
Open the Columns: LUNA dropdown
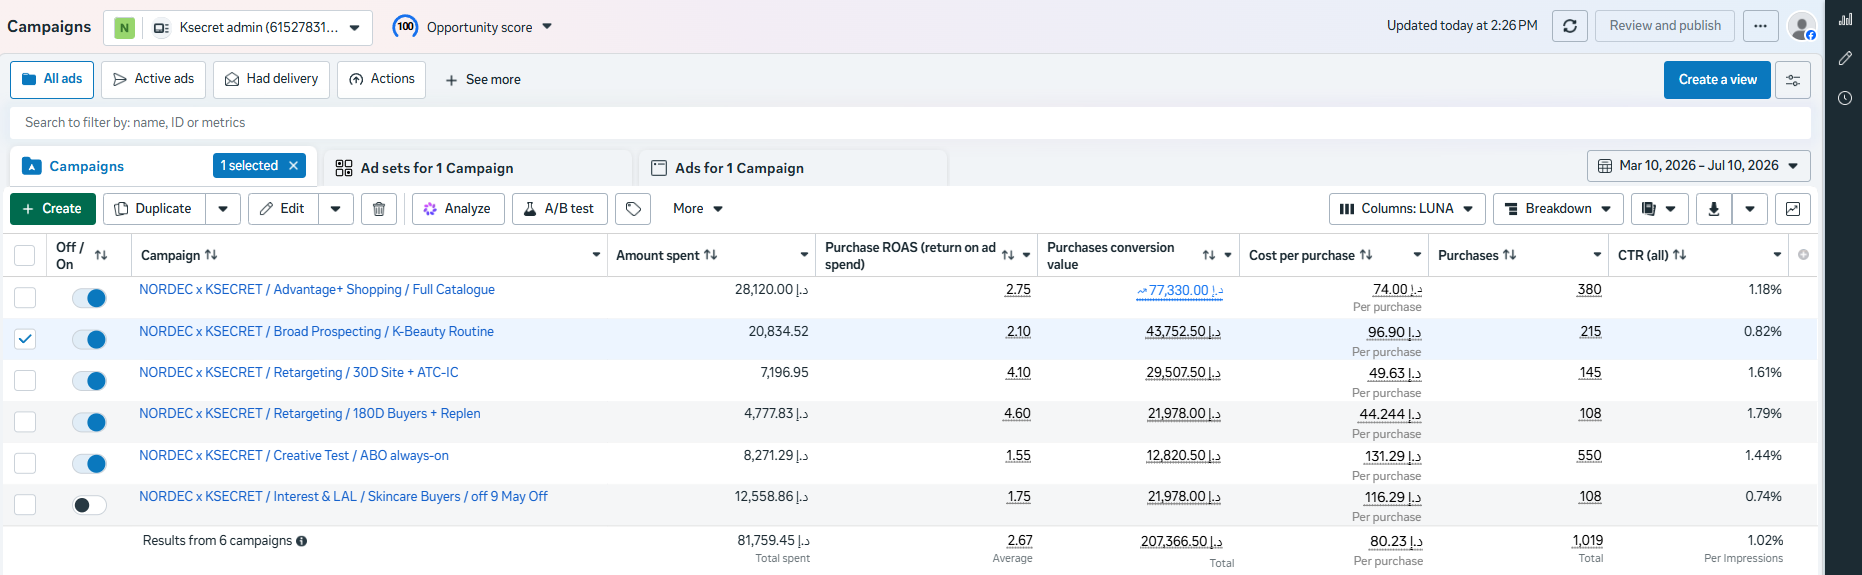(1407, 209)
